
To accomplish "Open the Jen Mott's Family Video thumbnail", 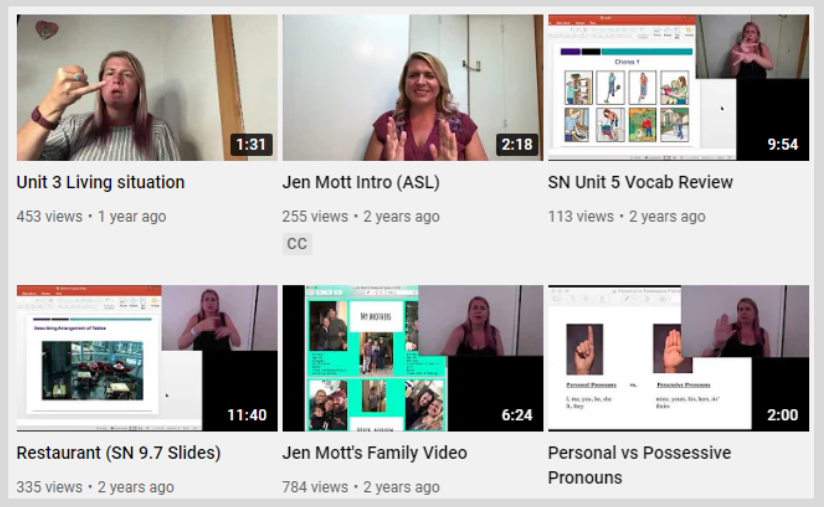I will (413, 358).
